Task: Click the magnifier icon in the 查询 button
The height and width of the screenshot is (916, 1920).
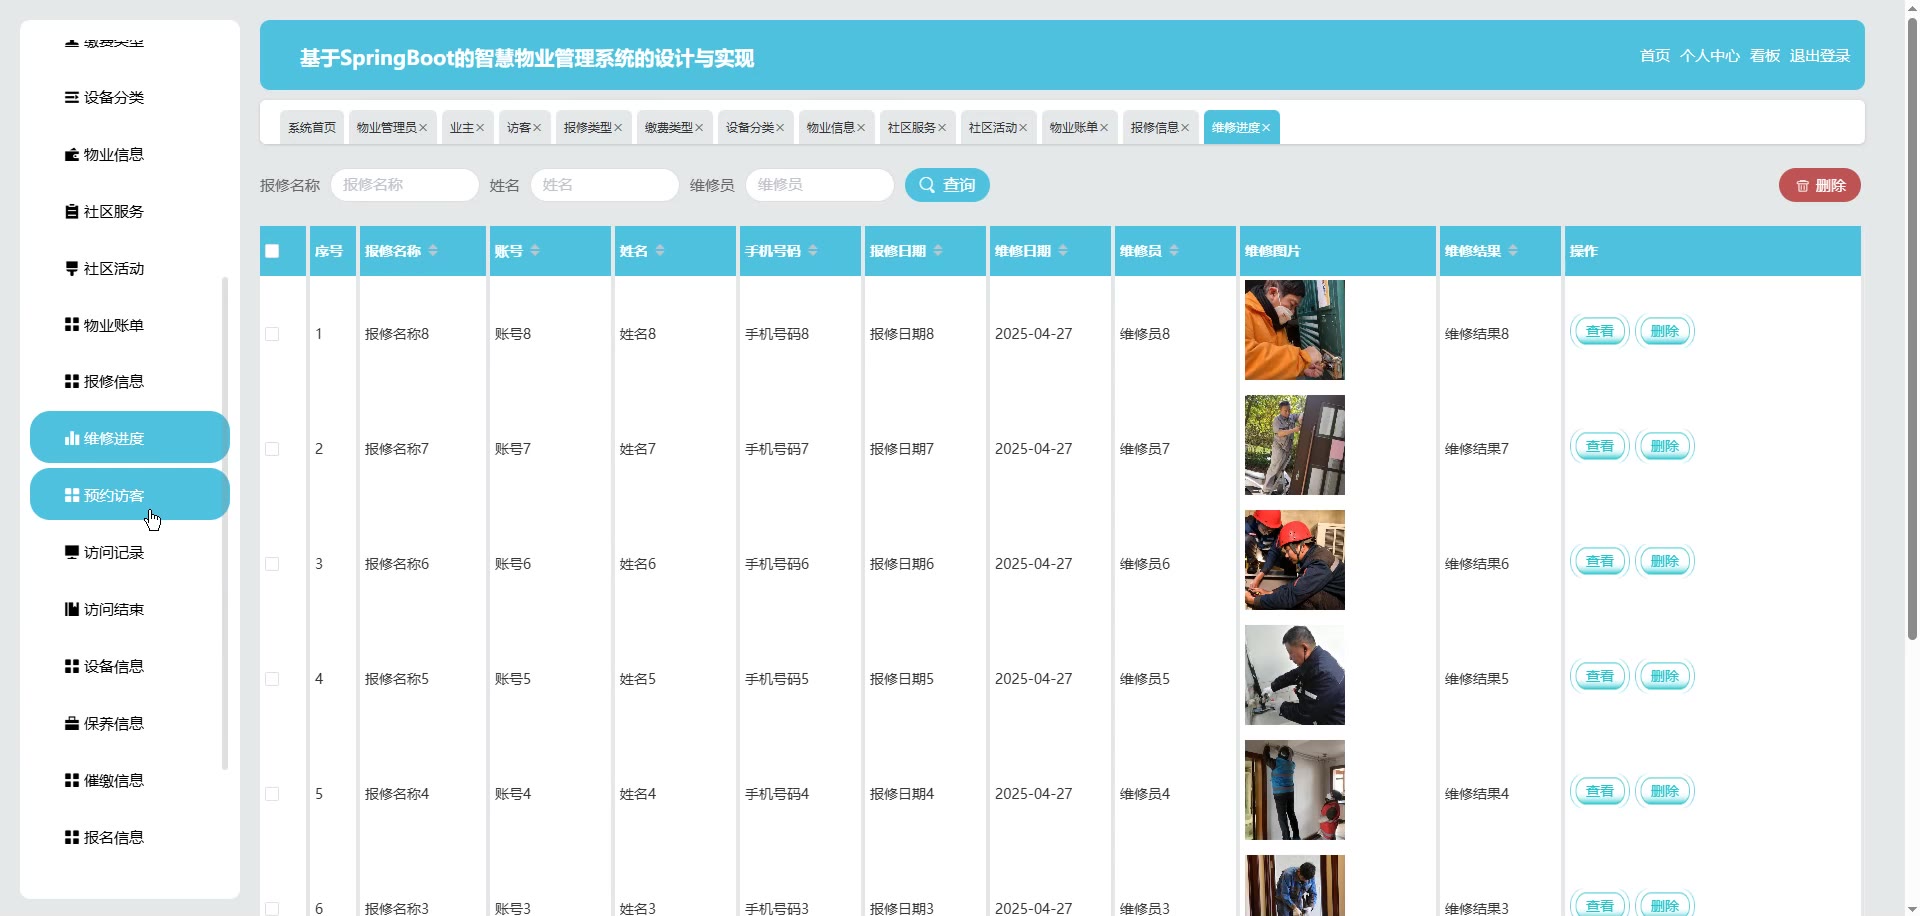Action: [x=927, y=185]
